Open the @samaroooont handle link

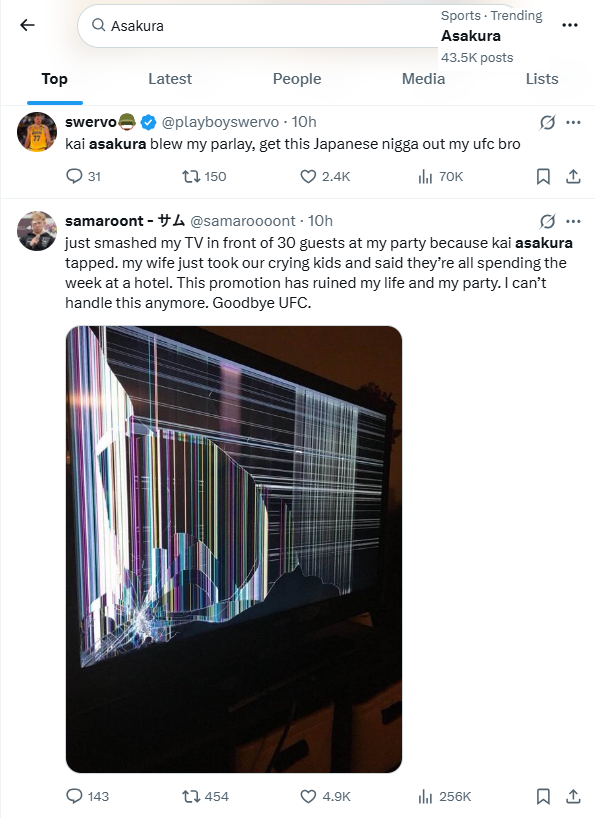coord(243,221)
